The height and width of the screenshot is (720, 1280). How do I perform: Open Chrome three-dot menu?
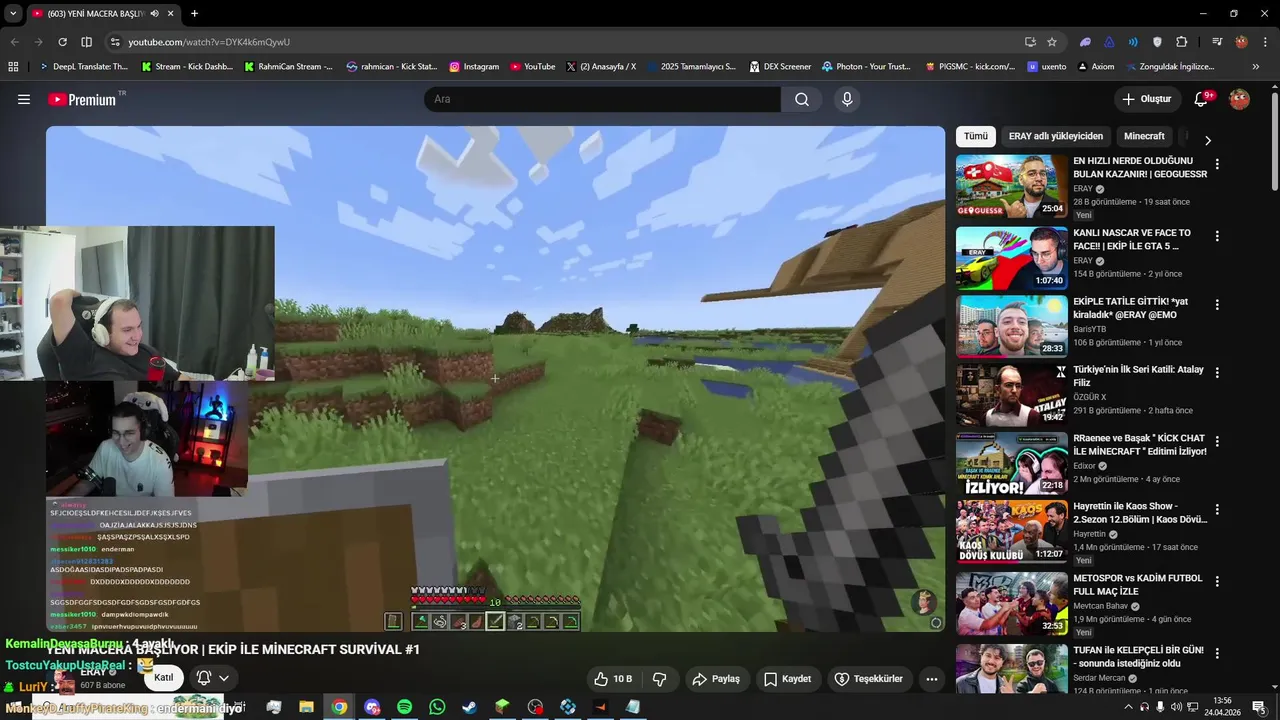tap(1264, 42)
